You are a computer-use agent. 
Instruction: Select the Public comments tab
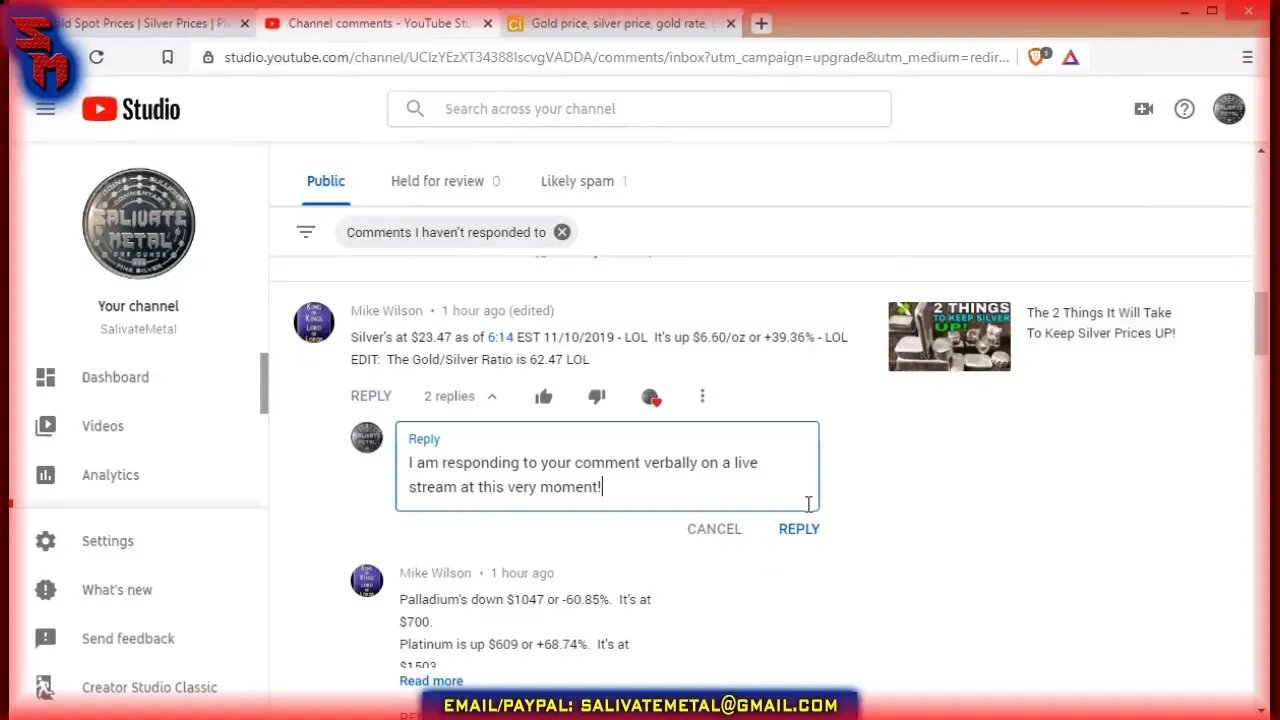click(x=326, y=181)
